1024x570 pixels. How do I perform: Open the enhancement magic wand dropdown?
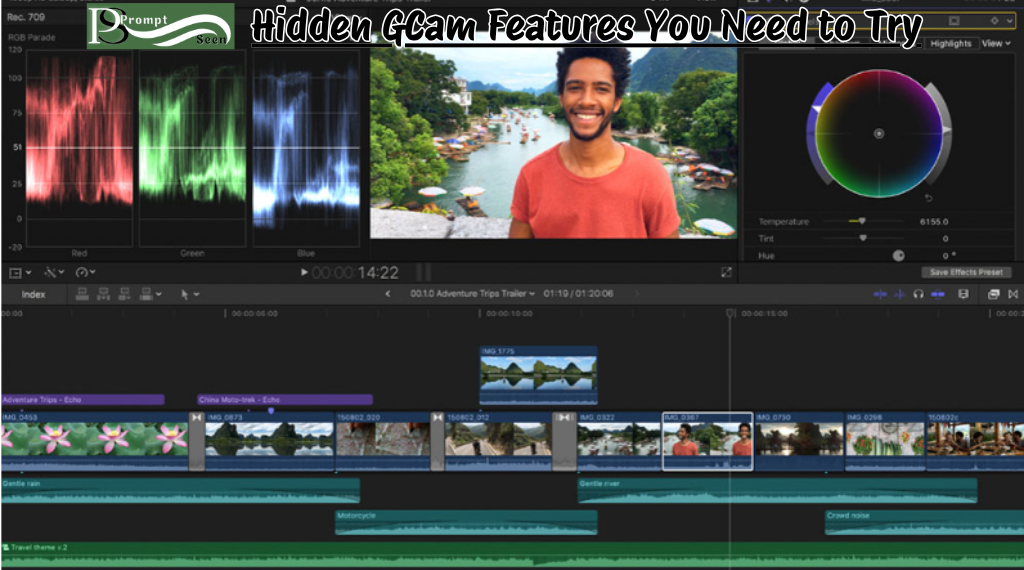click(x=54, y=272)
